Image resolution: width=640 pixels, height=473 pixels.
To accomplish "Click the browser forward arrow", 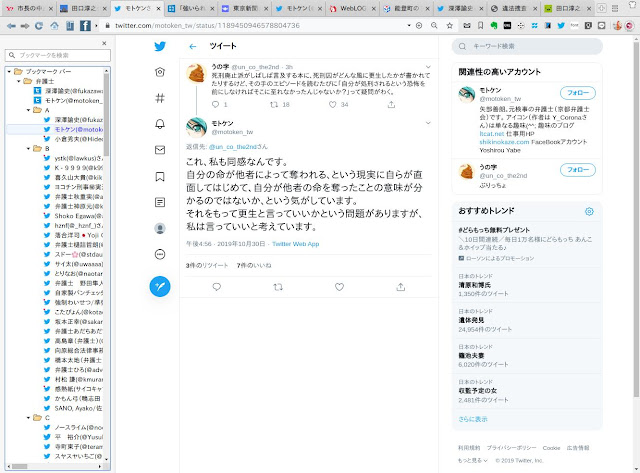I will pos(25,26).
